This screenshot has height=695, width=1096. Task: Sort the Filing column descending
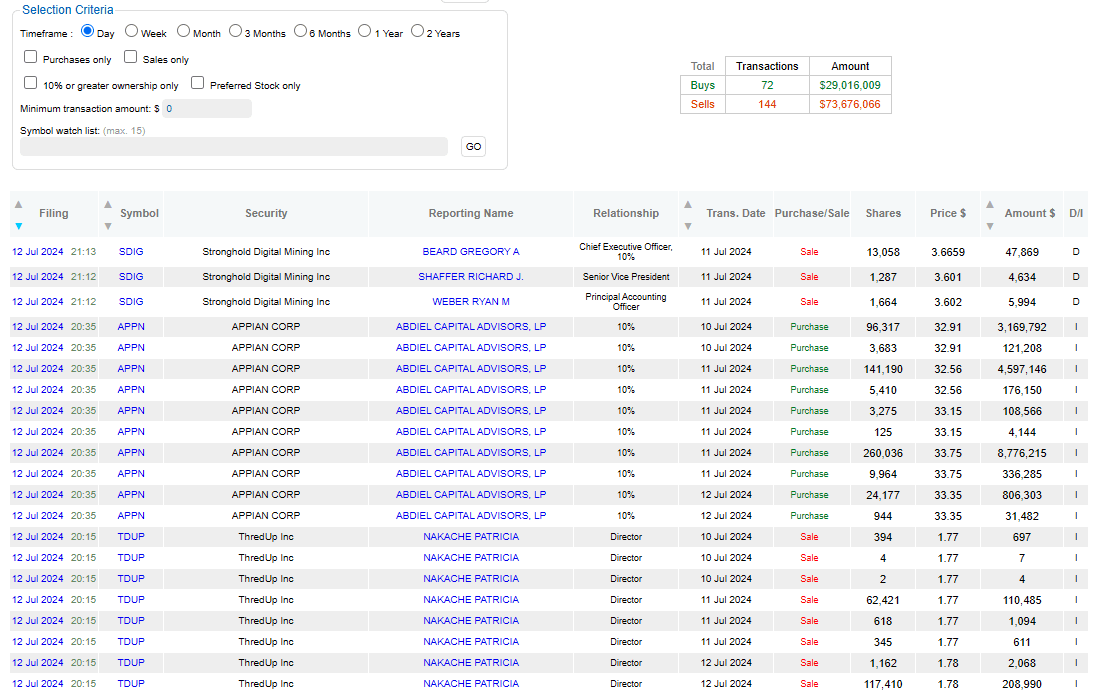17,226
